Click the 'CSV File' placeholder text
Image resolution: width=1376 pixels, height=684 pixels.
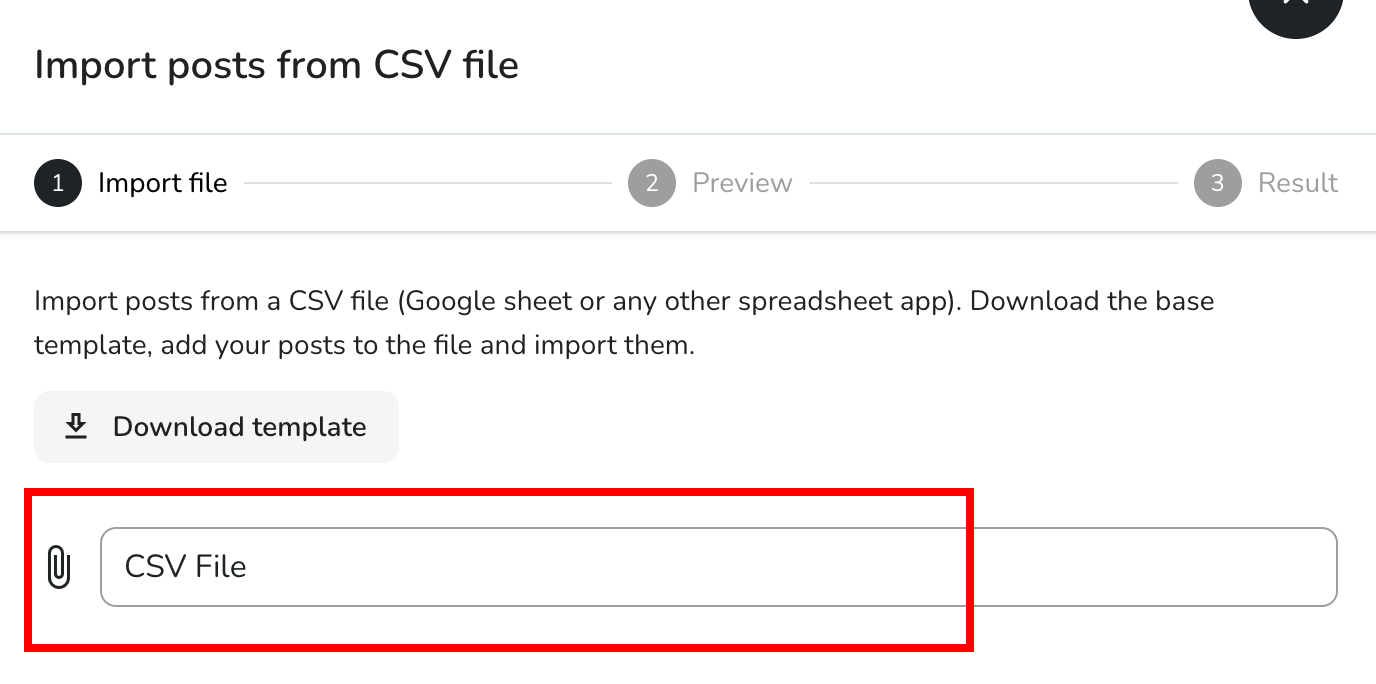(x=185, y=567)
